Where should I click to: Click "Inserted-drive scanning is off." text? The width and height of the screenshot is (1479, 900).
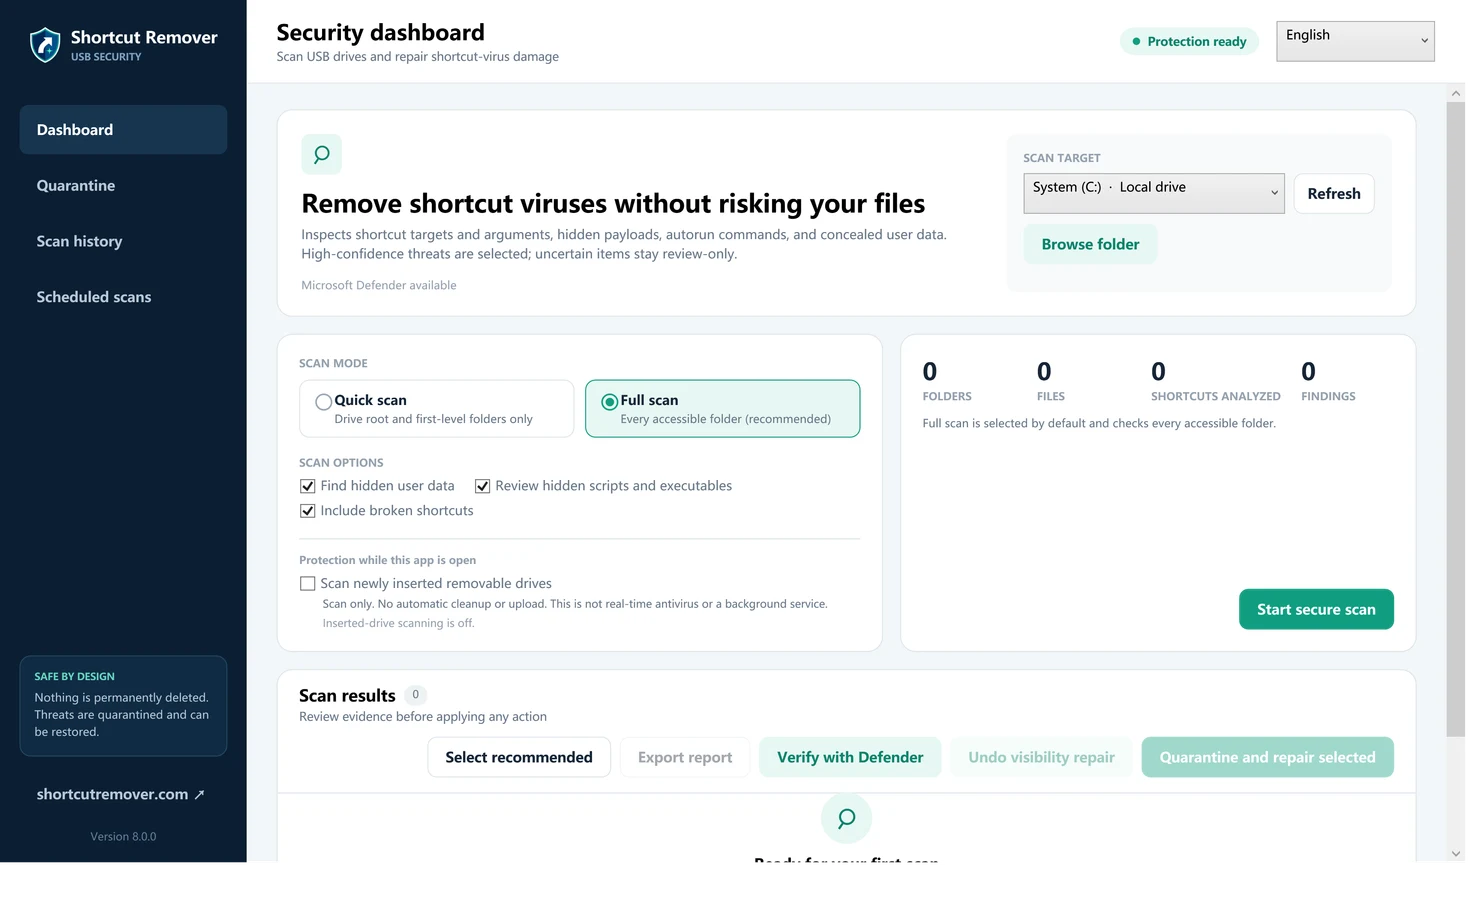(x=398, y=624)
